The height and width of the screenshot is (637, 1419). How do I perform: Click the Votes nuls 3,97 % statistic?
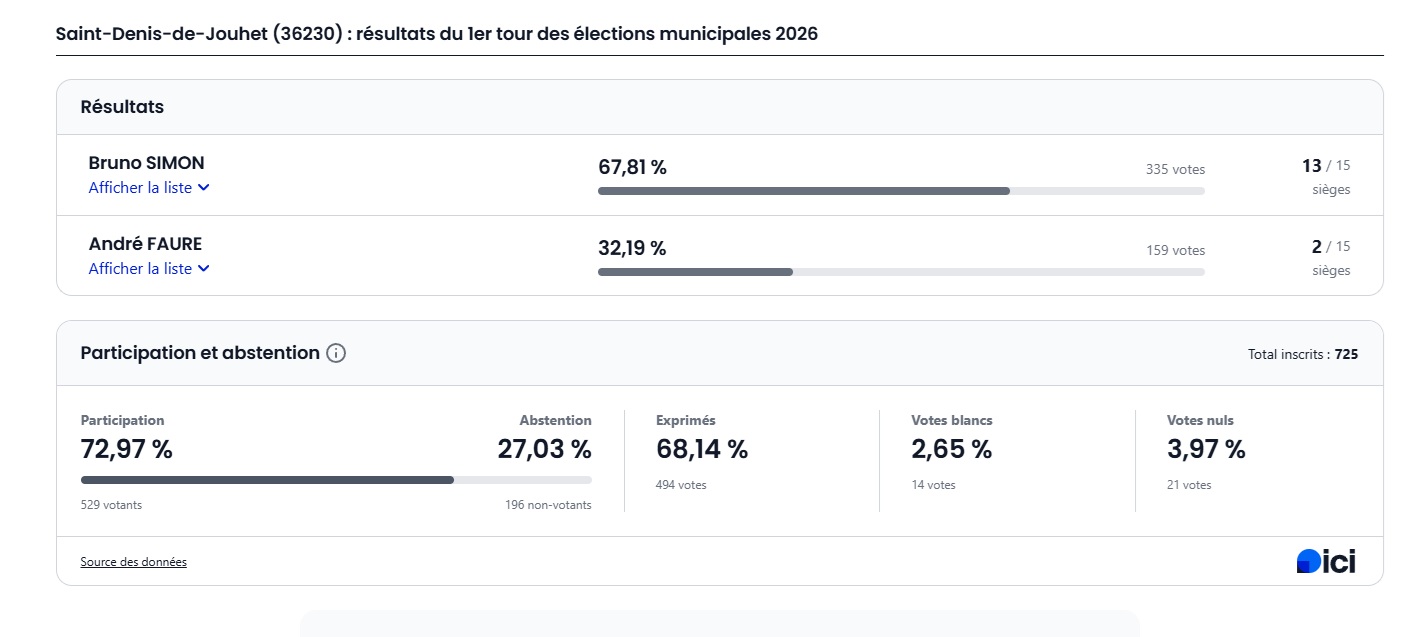[x=1206, y=449]
